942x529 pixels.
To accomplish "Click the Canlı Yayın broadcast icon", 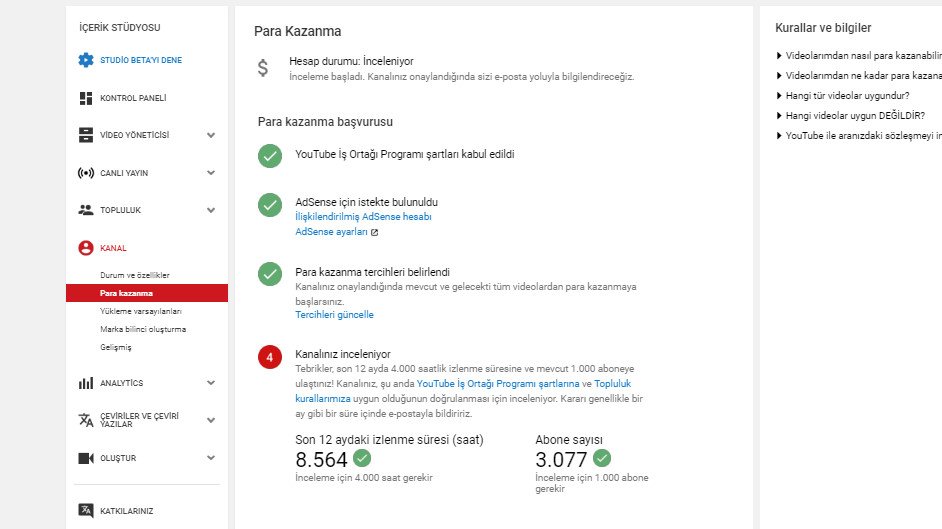I will pos(86,173).
